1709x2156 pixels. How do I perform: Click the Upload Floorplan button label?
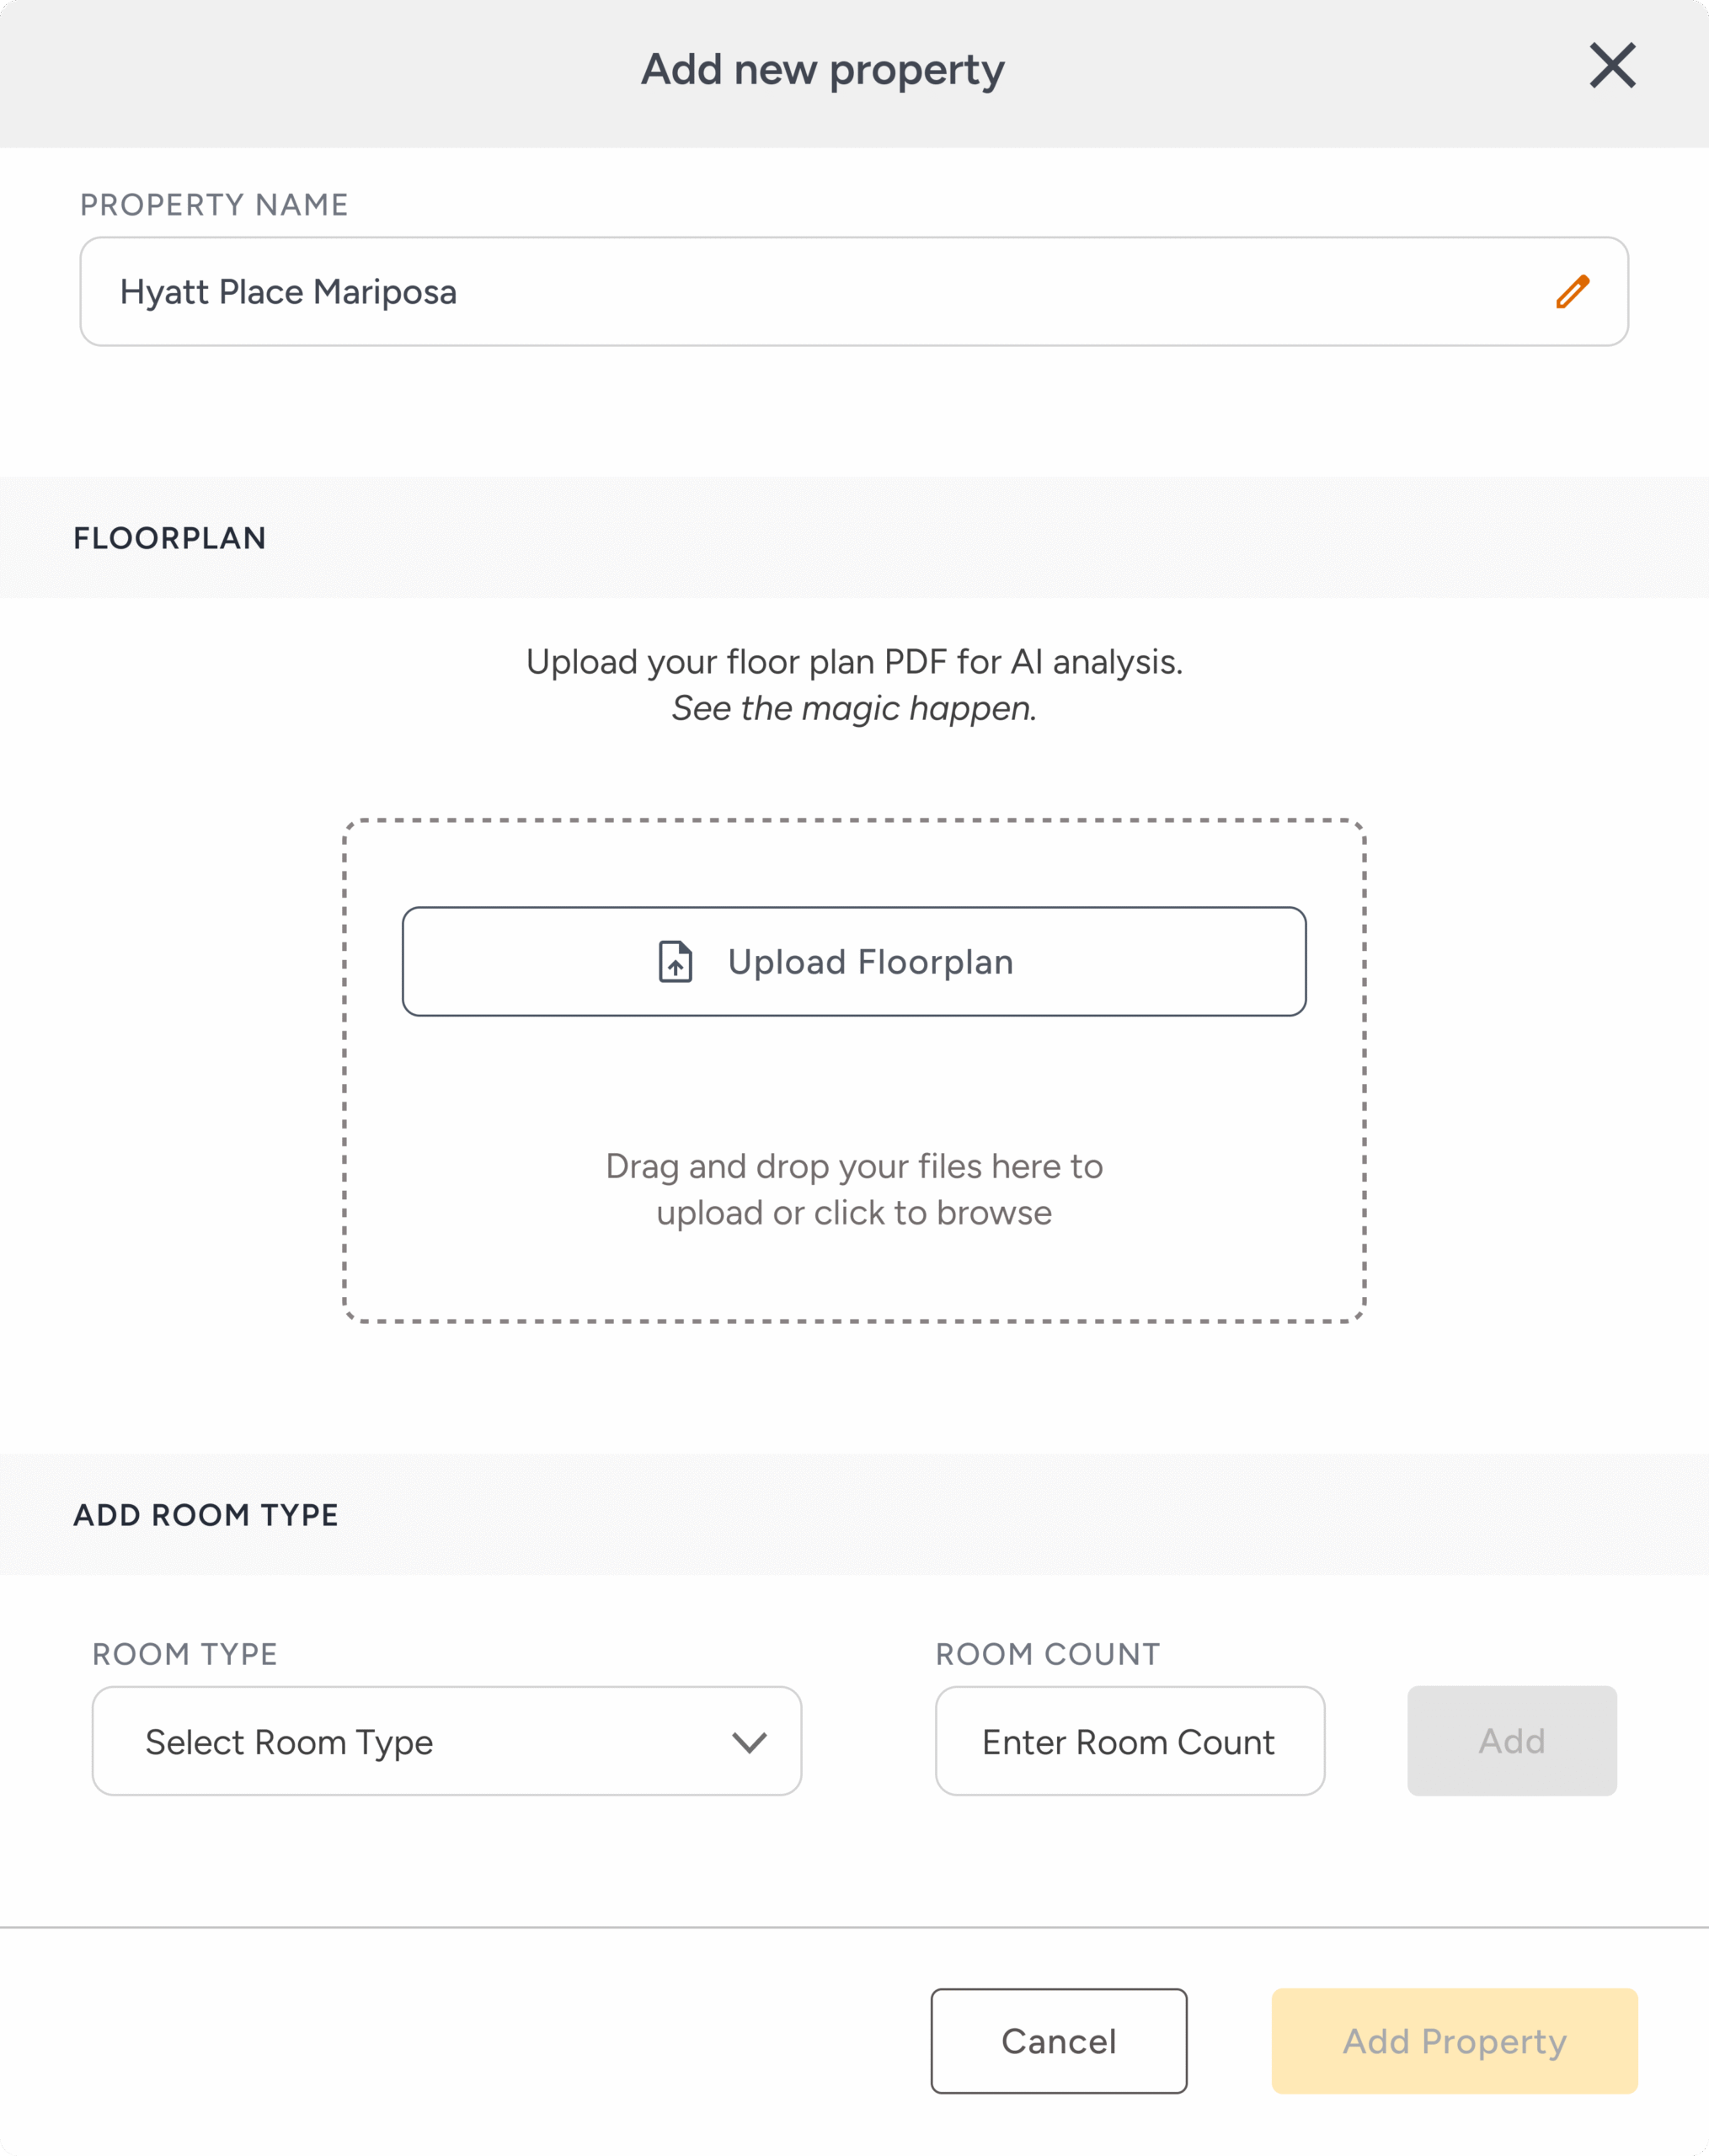pyautogui.click(x=870, y=962)
